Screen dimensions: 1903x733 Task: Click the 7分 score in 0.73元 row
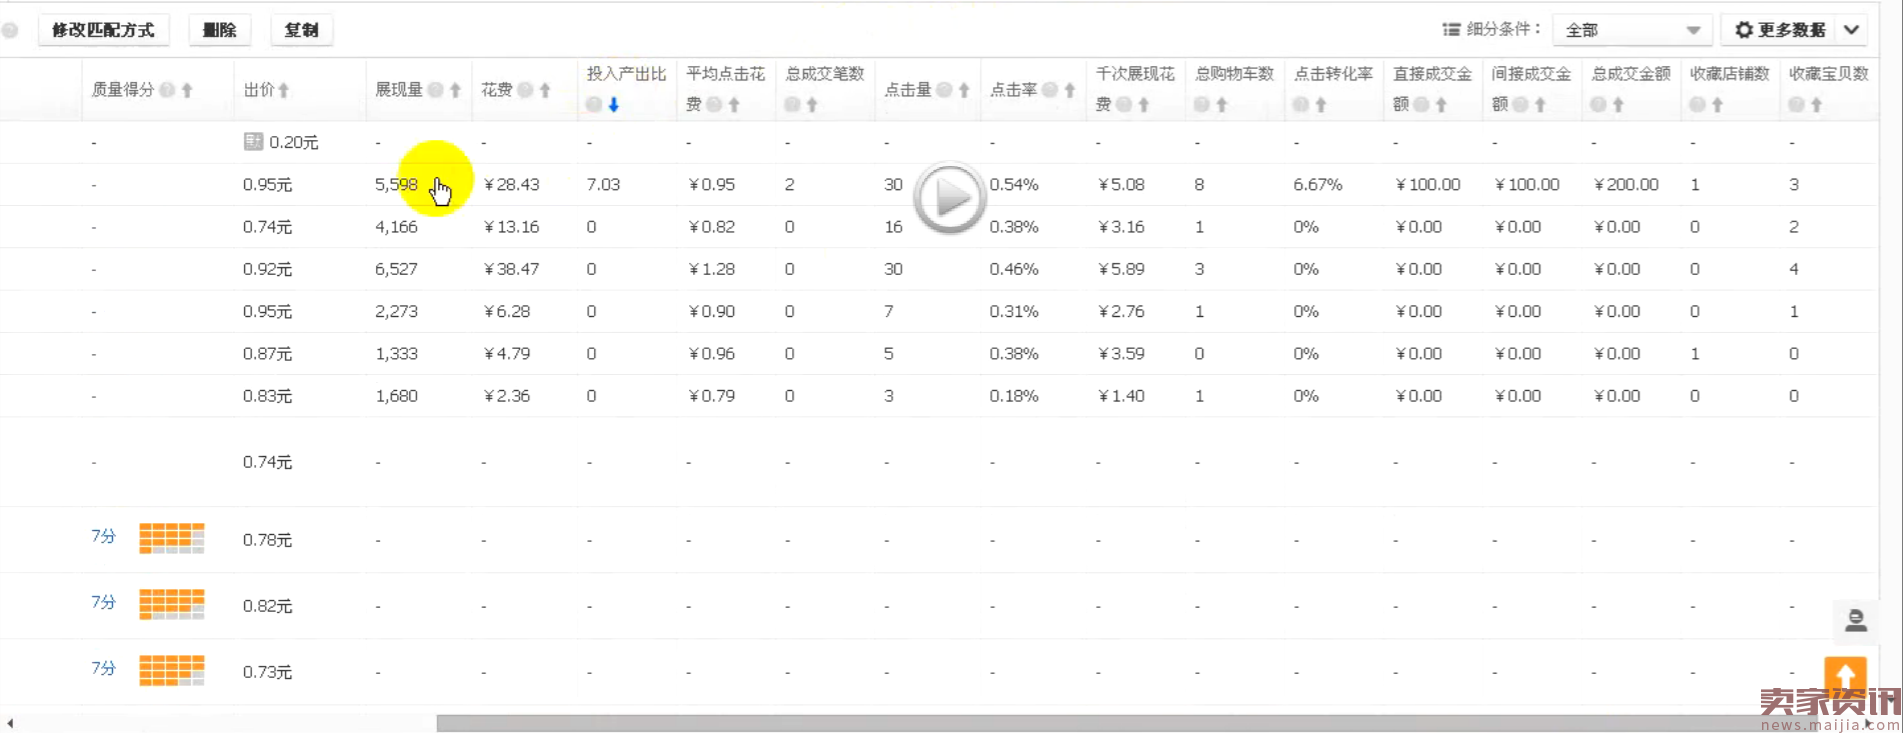pos(103,668)
